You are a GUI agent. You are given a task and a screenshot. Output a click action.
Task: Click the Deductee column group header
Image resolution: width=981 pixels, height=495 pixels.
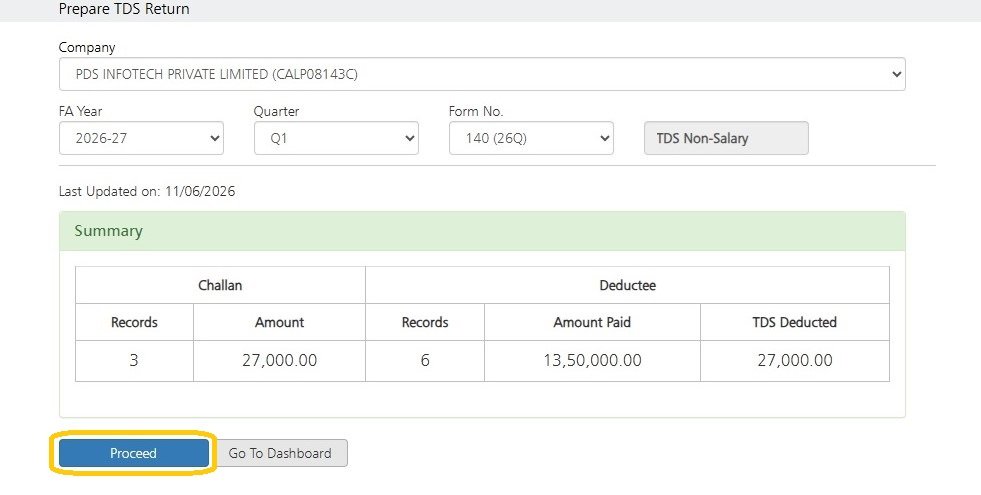pyautogui.click(x=628, y=285)
